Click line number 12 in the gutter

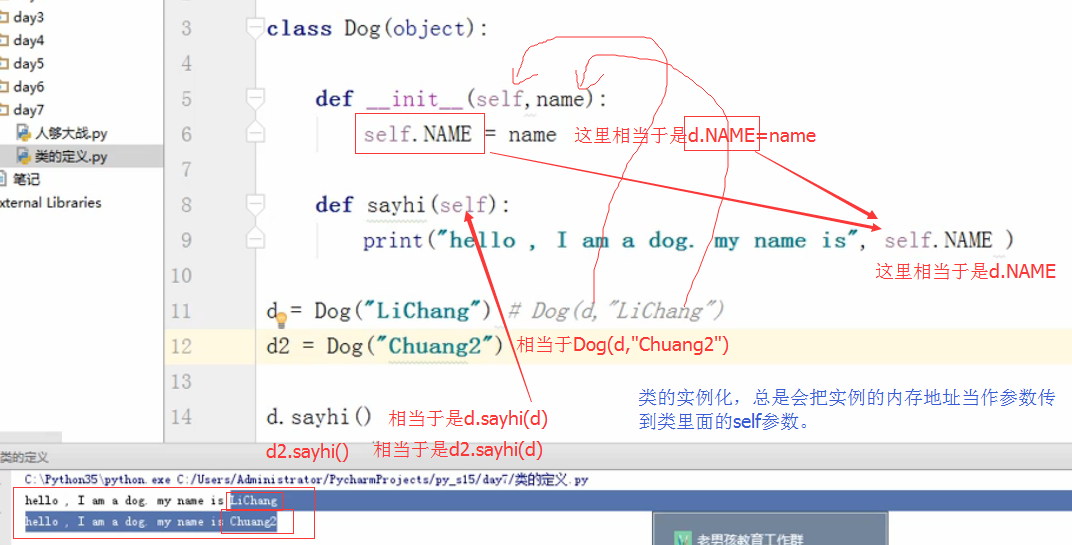[181, 347]
